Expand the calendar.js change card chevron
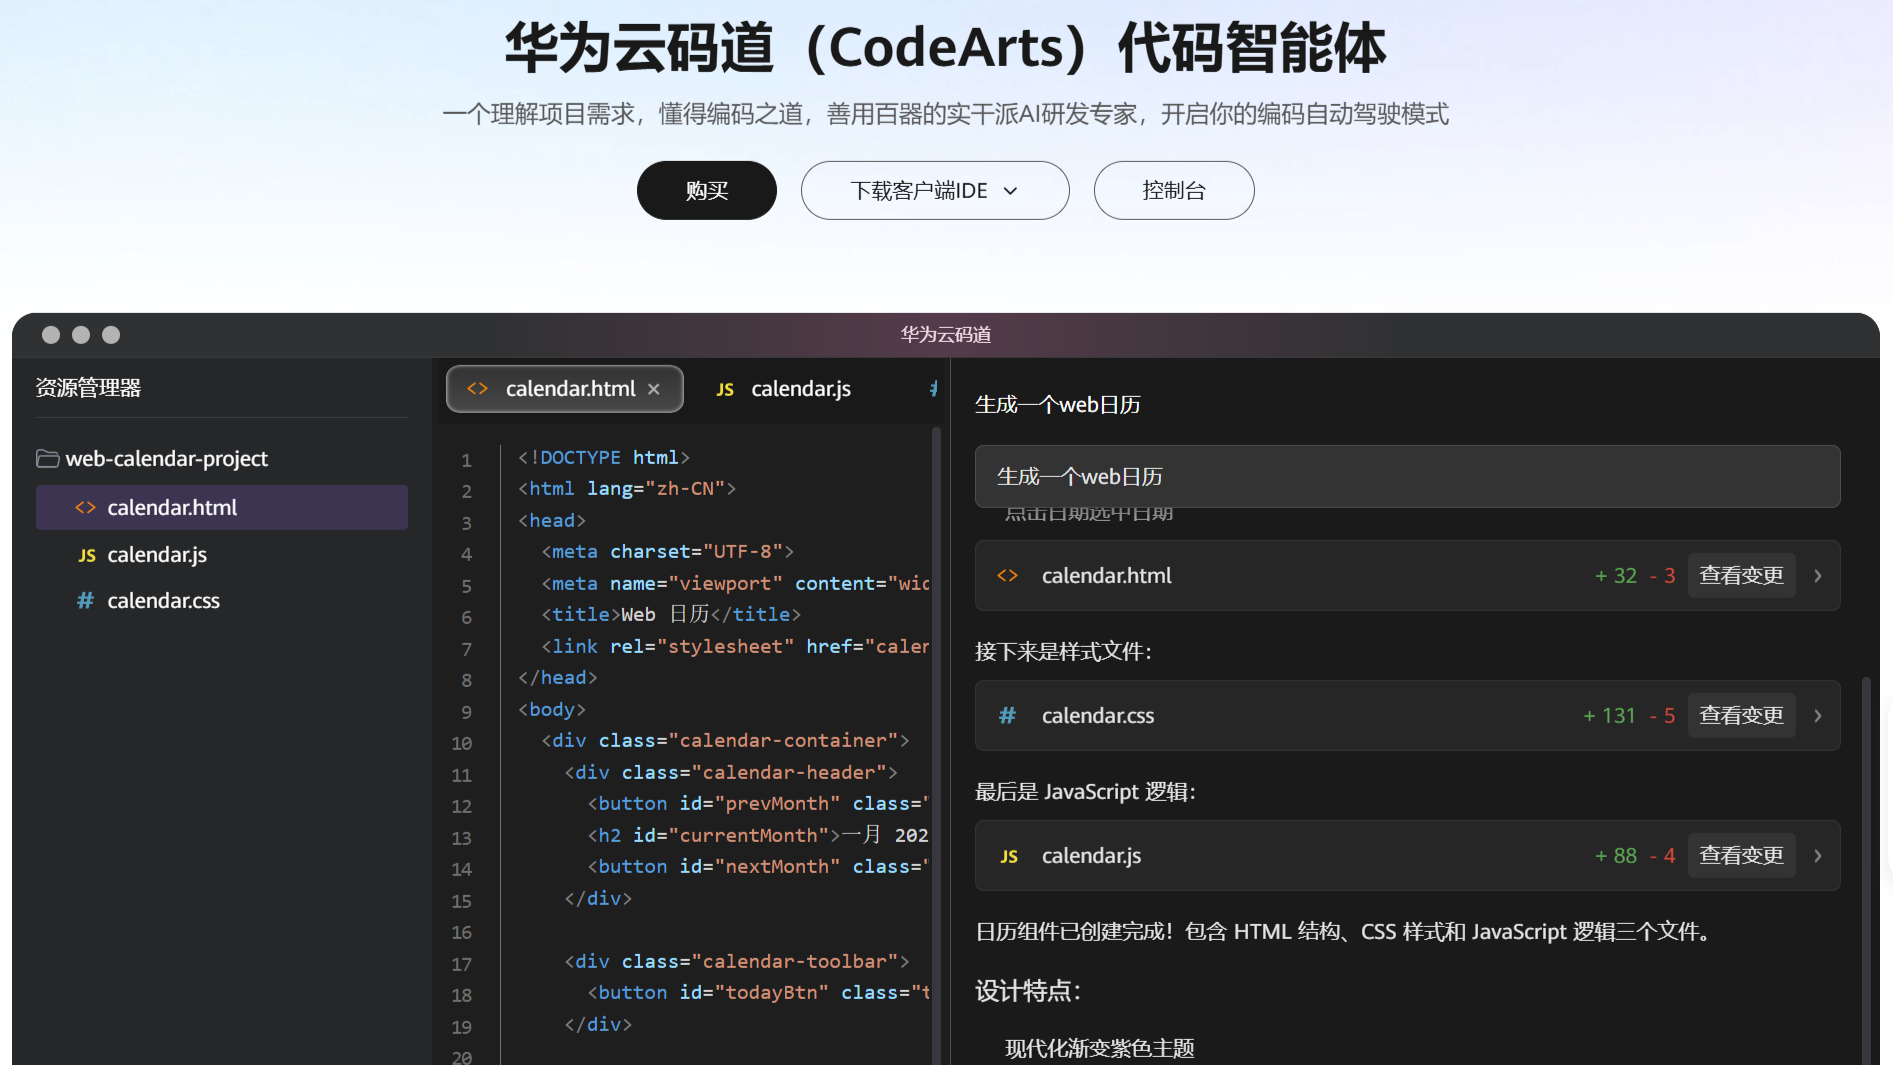This screenshot has width=1893, height=1065. (x=1818, y=856)
